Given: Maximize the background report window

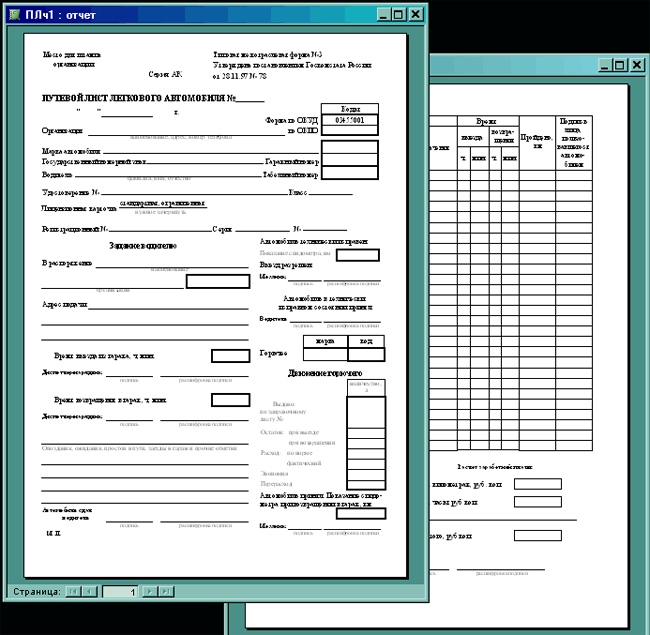Looking at the screenshot, I should (x=620, y=65).
